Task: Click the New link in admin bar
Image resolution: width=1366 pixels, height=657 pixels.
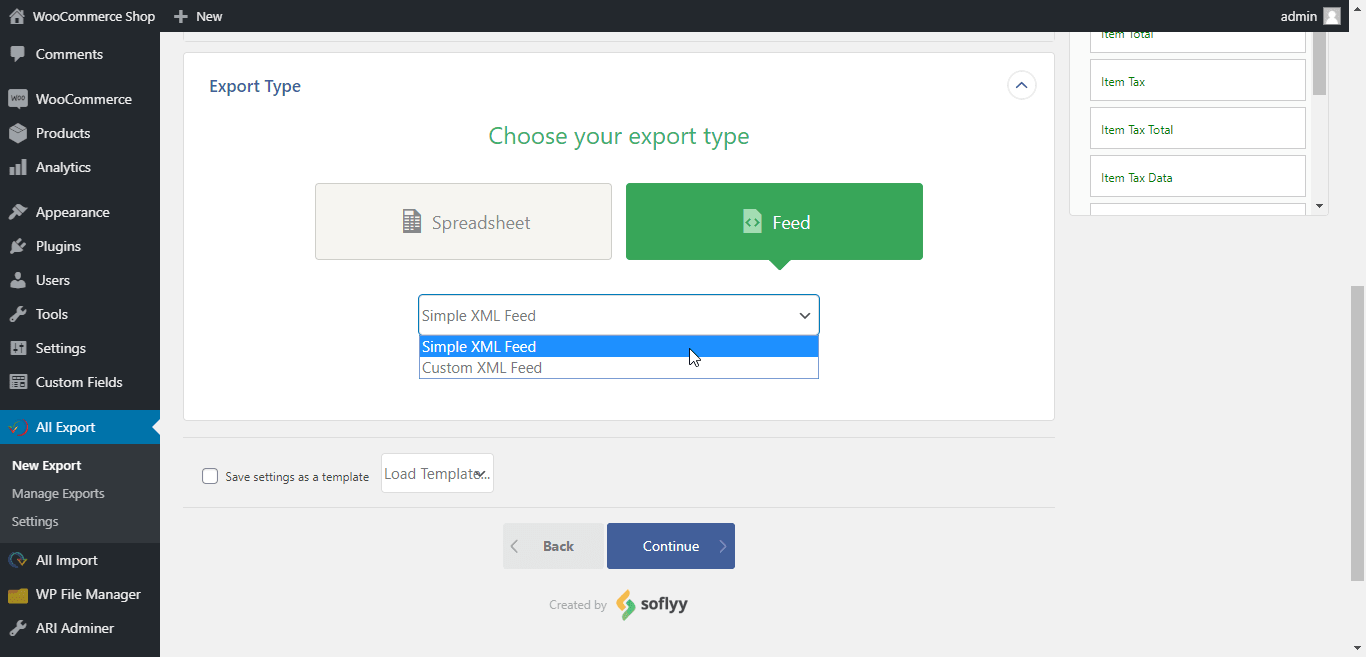Action: (198, 16)
